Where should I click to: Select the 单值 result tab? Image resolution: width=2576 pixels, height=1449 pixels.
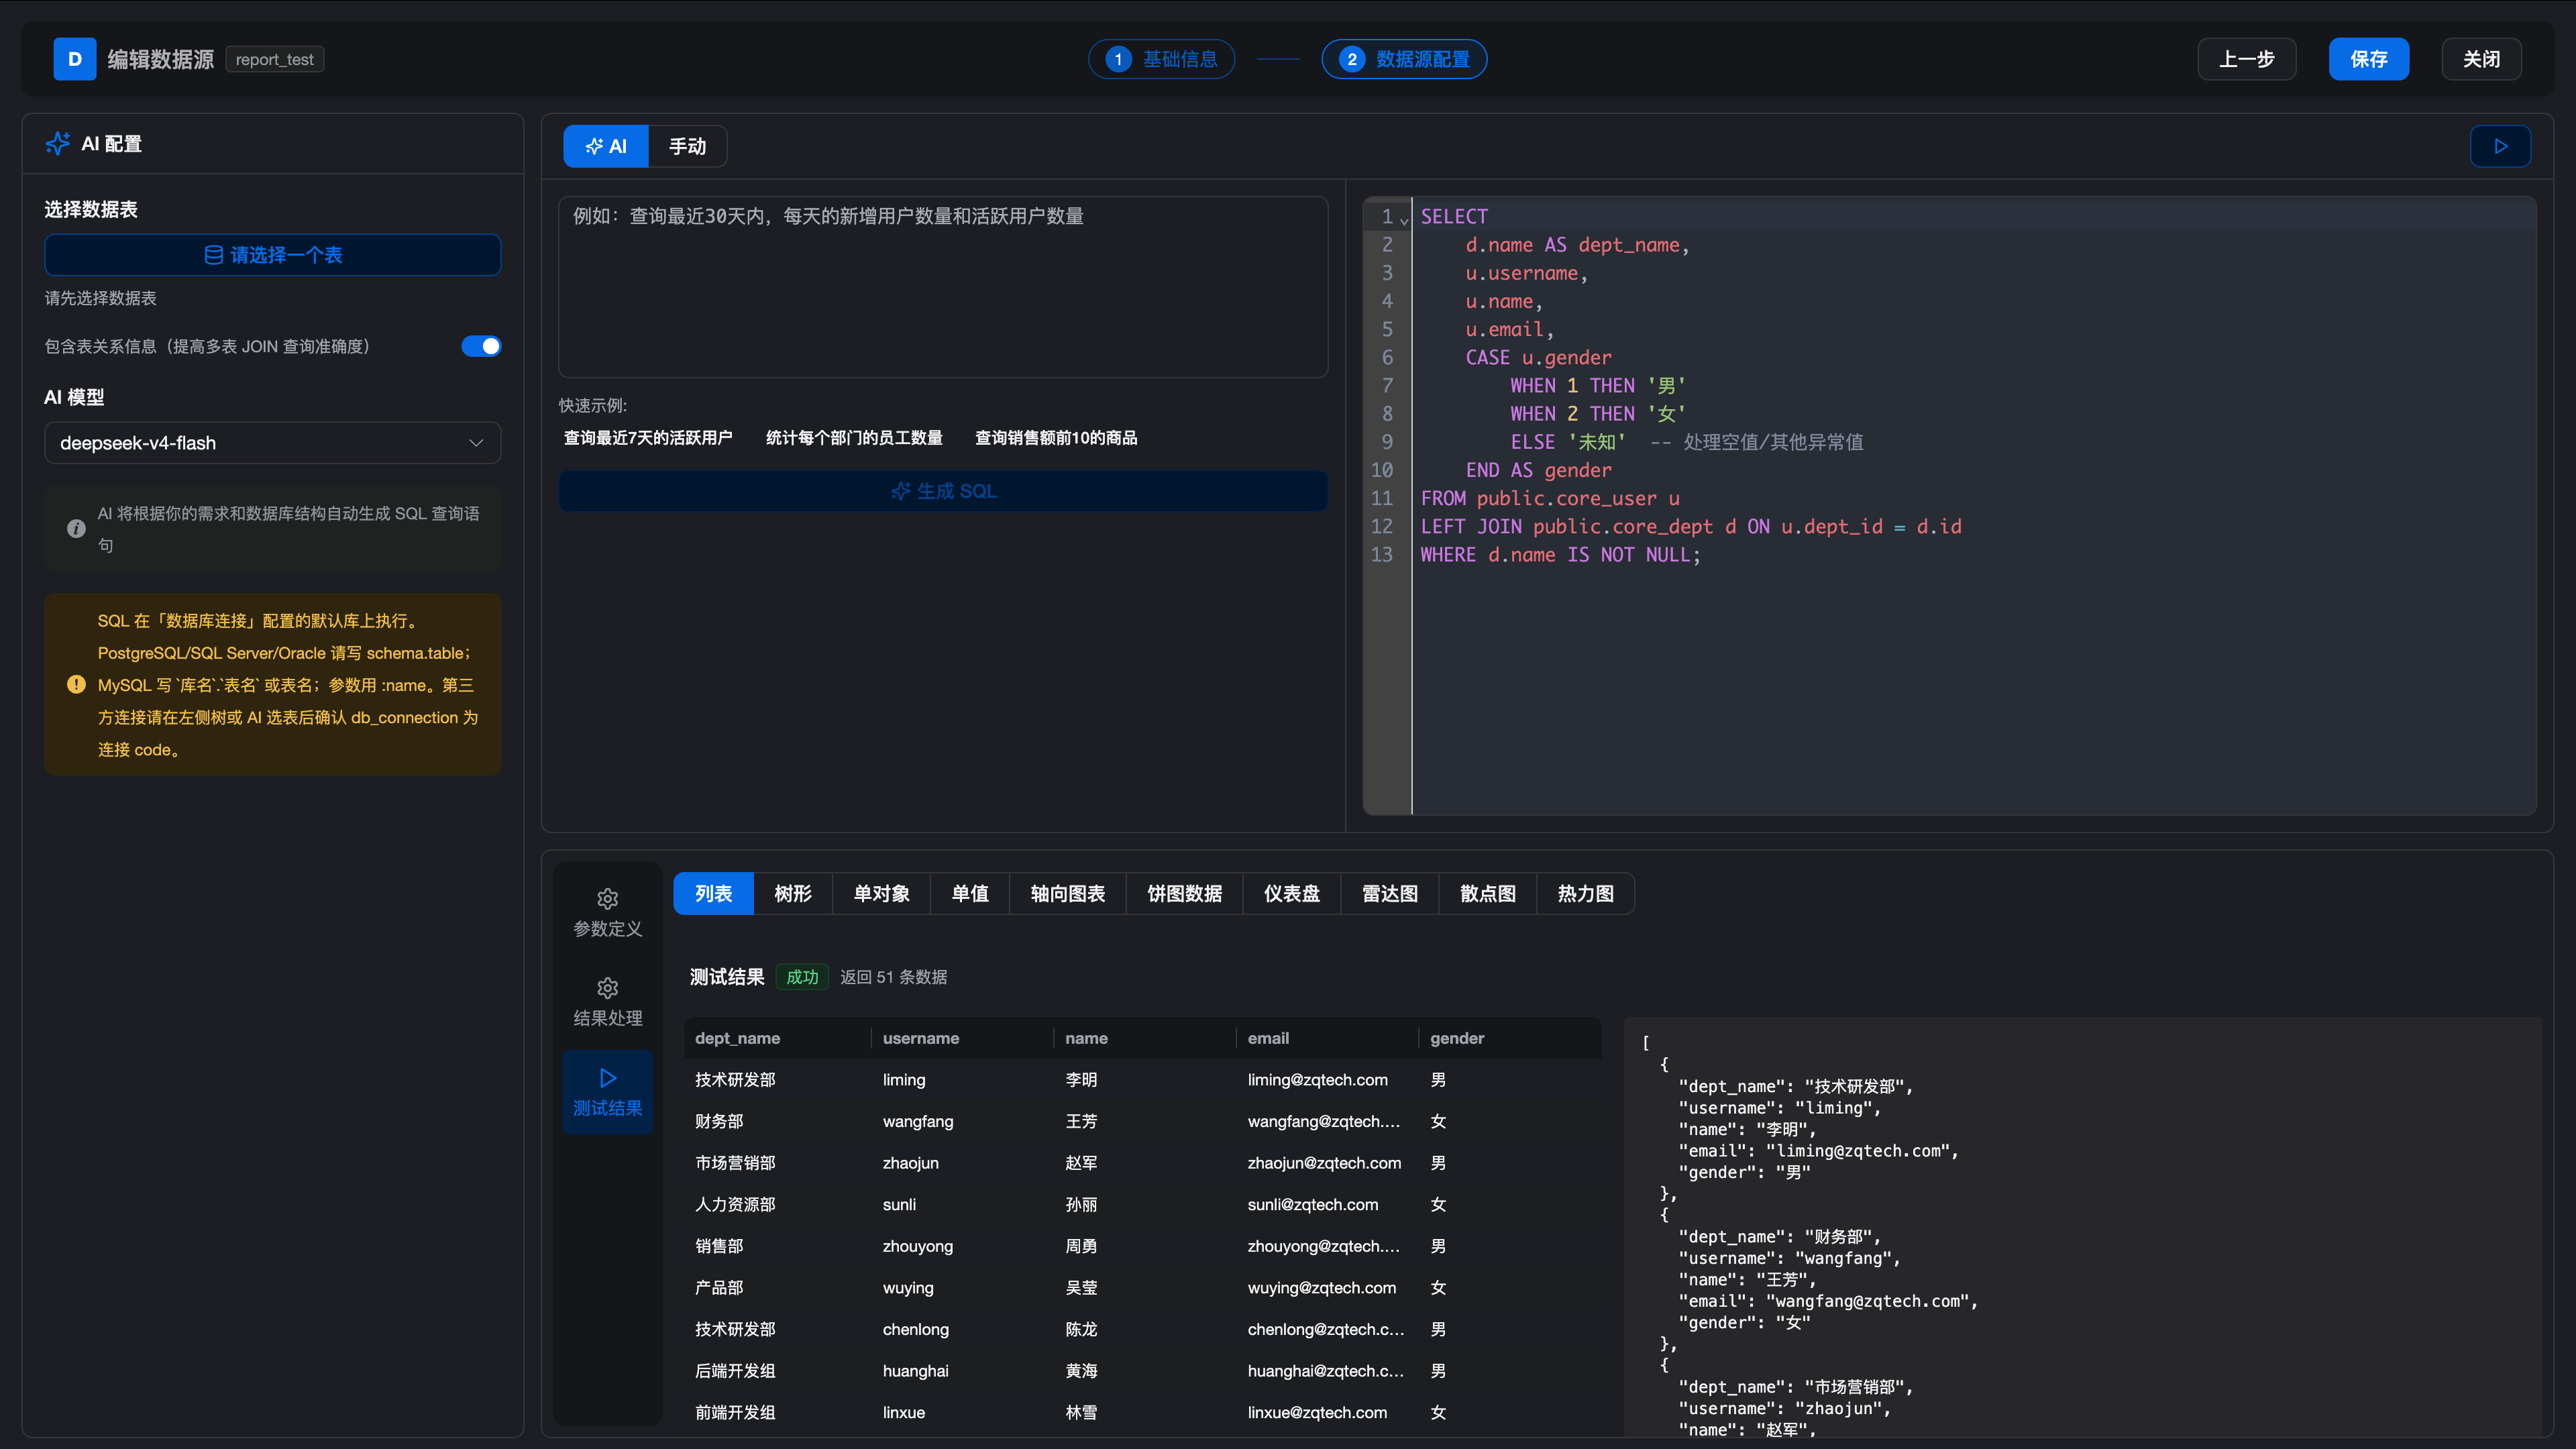point(970,894)
